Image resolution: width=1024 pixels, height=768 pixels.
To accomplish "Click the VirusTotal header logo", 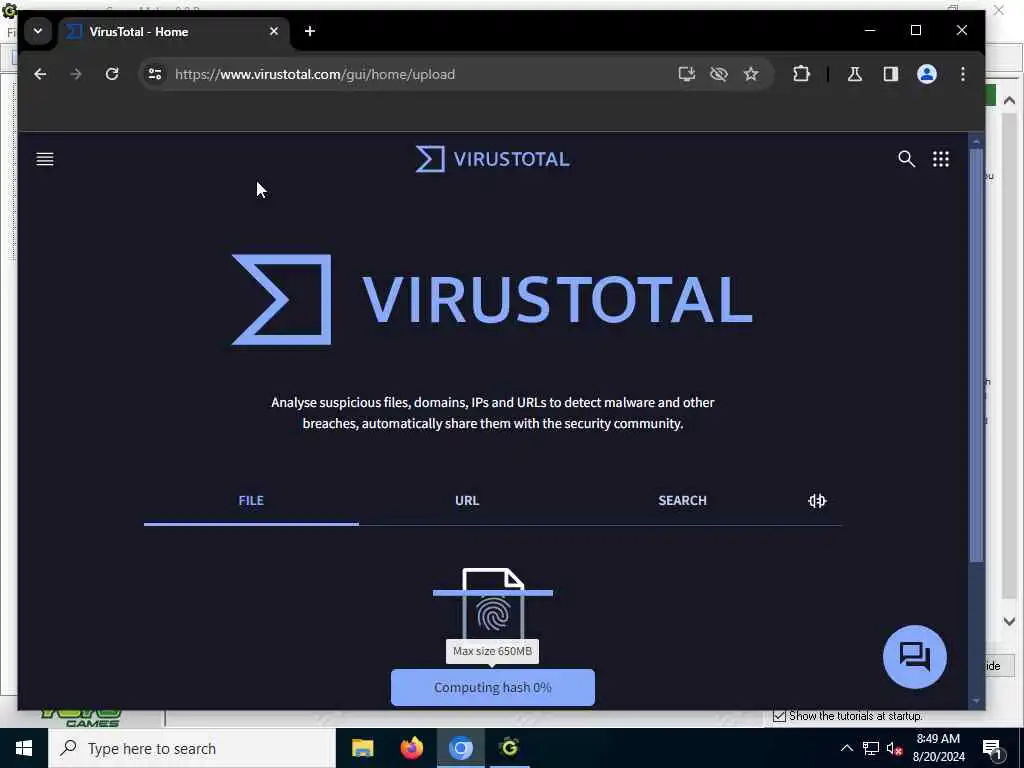I will coord(492,159).
